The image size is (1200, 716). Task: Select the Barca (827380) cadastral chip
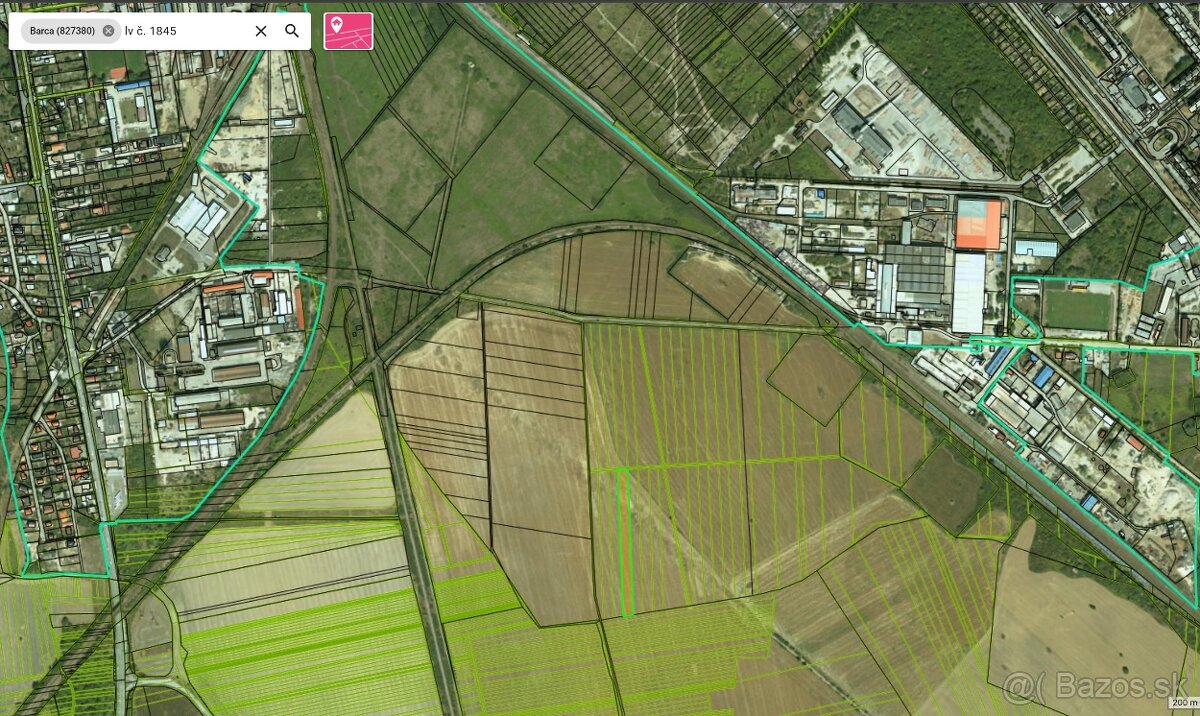(x=62, y=31)
